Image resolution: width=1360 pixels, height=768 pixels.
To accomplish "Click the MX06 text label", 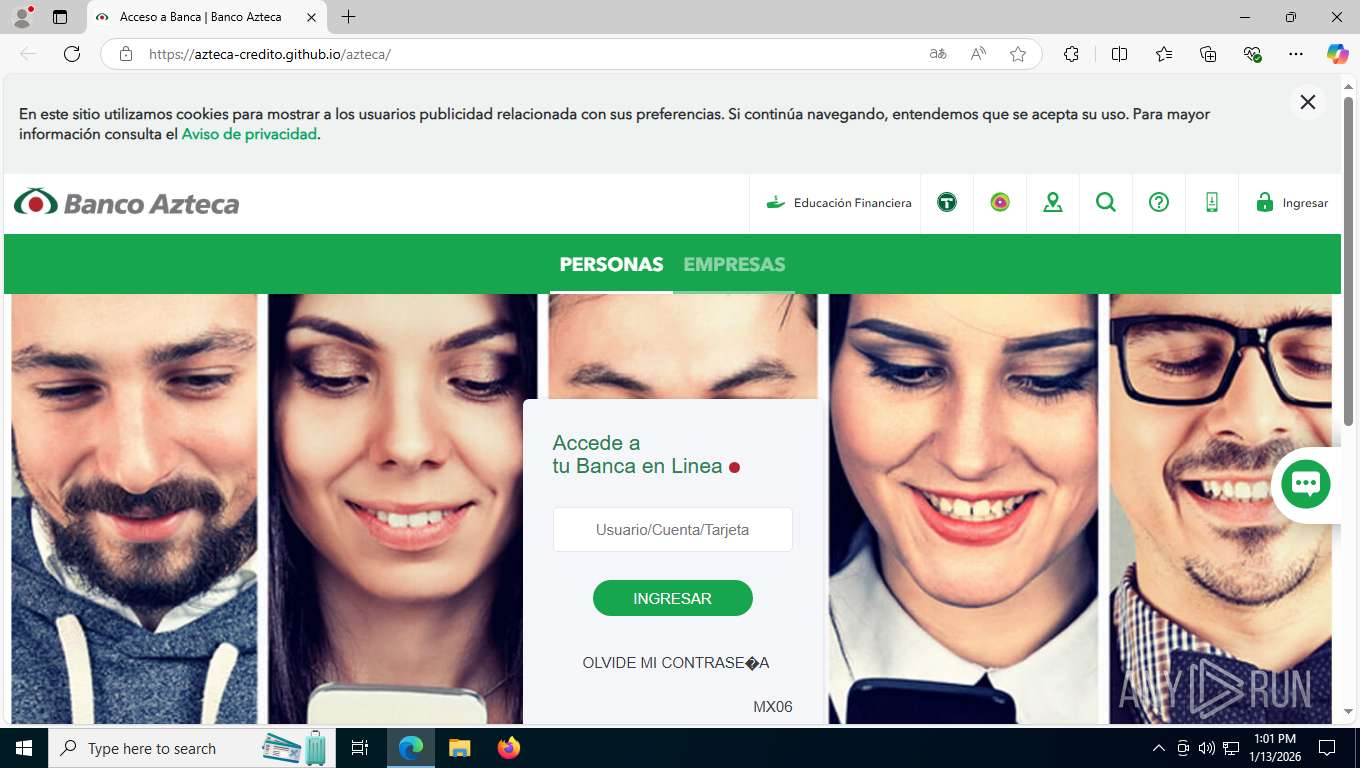I will 773,707.
